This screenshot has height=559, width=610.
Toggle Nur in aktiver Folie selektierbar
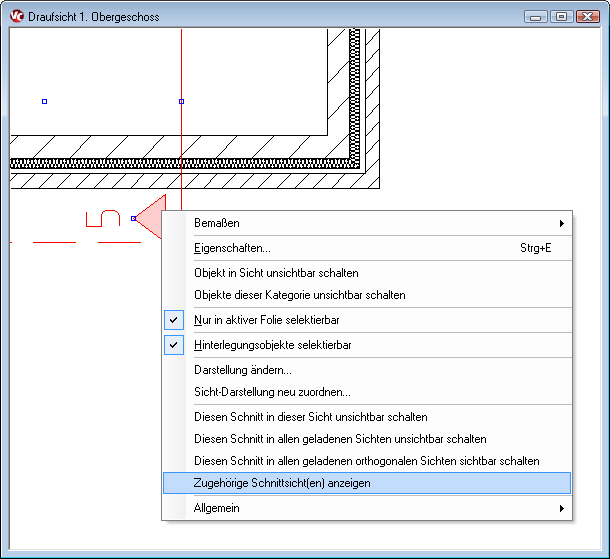coord(367,320)
